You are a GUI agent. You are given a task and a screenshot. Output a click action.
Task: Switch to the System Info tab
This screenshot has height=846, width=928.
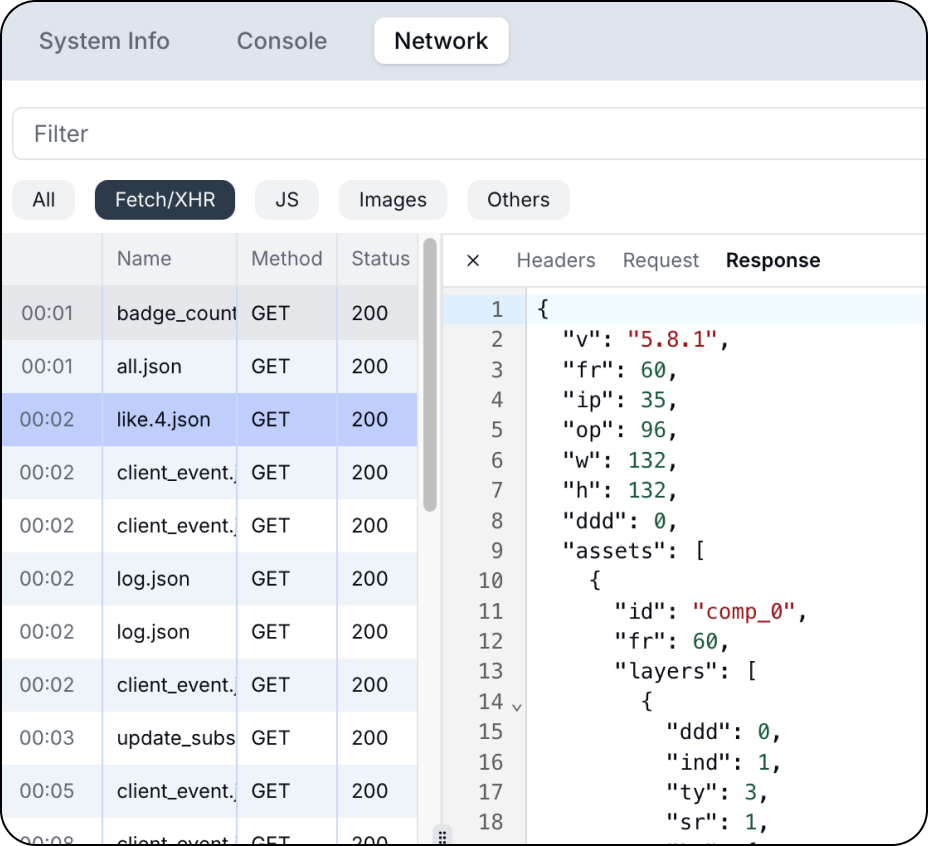[104, 41]
